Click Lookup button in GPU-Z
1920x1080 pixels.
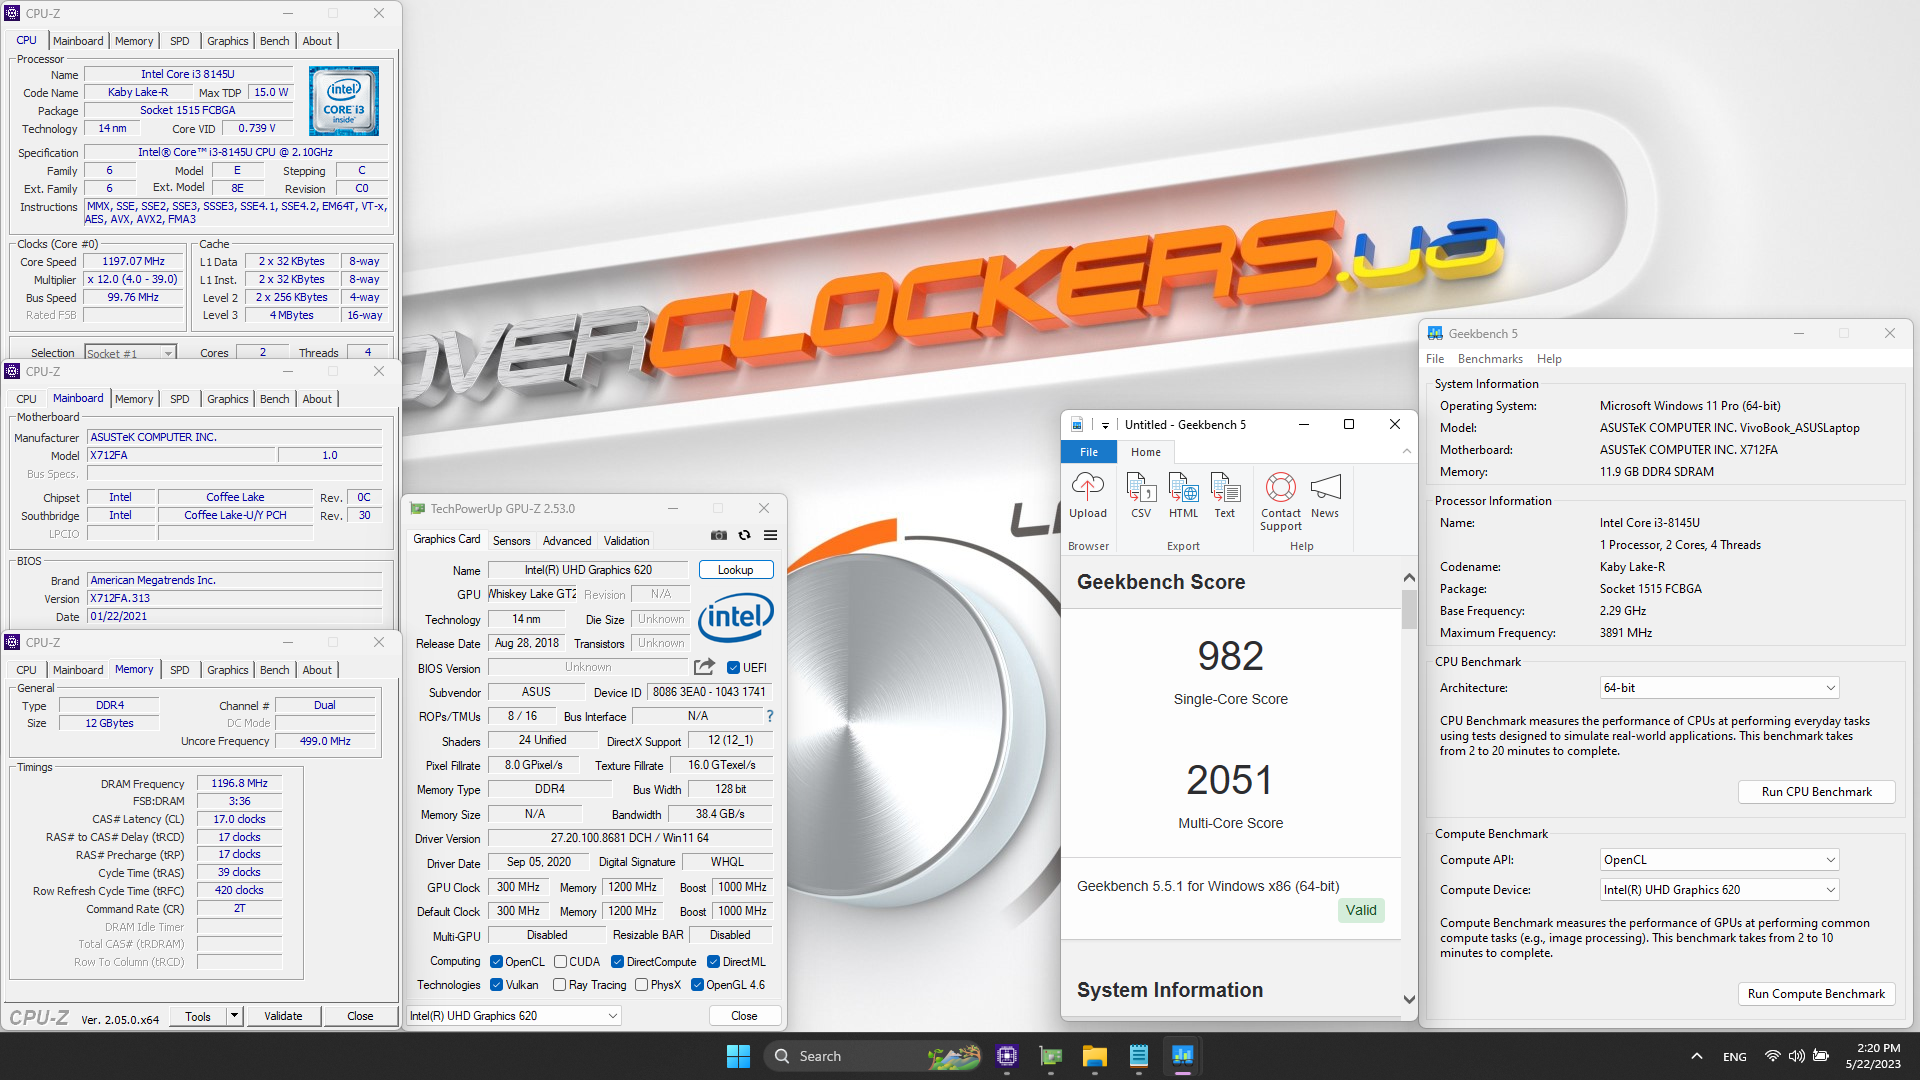pos(735,570)
